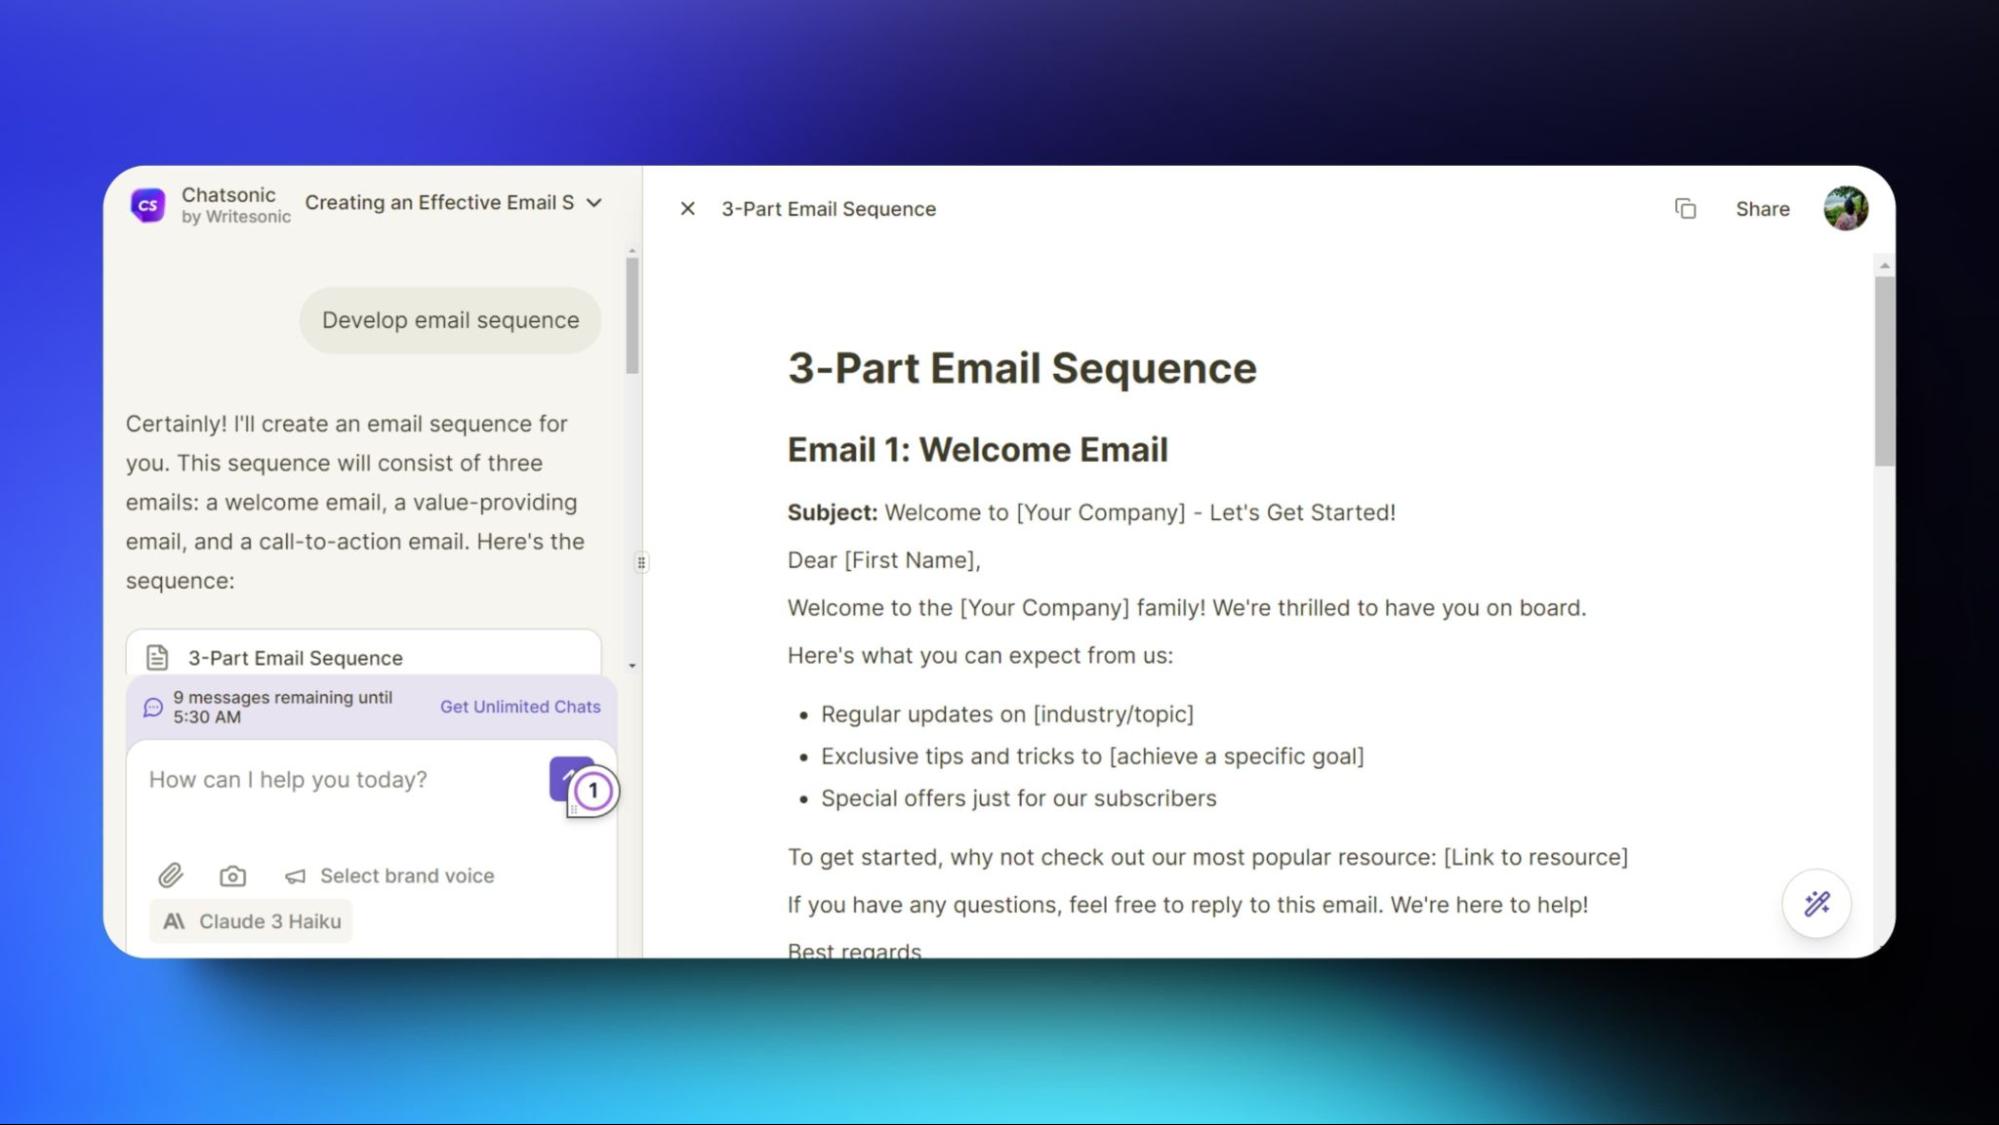Click the camera icon in input bar

pos(232,875)
